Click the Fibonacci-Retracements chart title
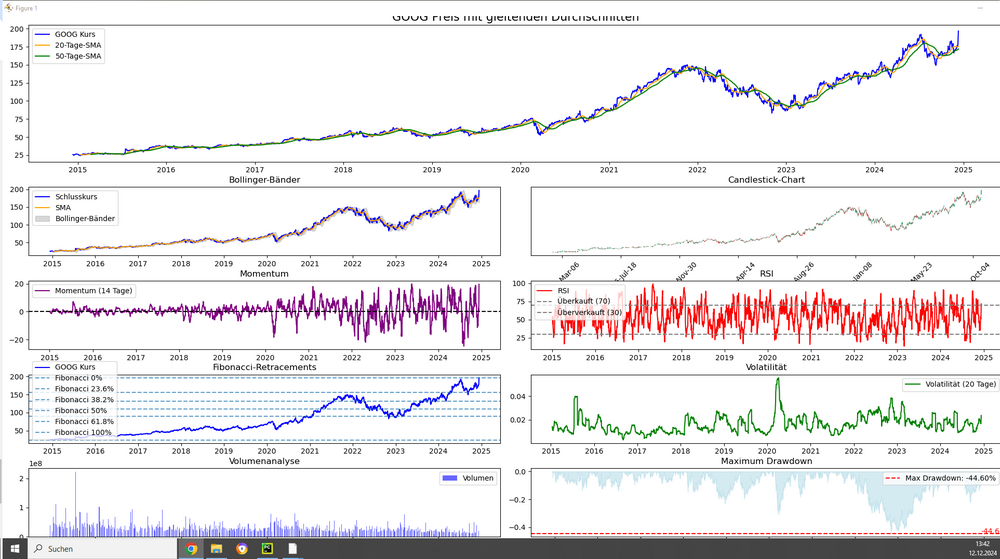This screenshot has width=1000, height=559. tap(264, 367)
